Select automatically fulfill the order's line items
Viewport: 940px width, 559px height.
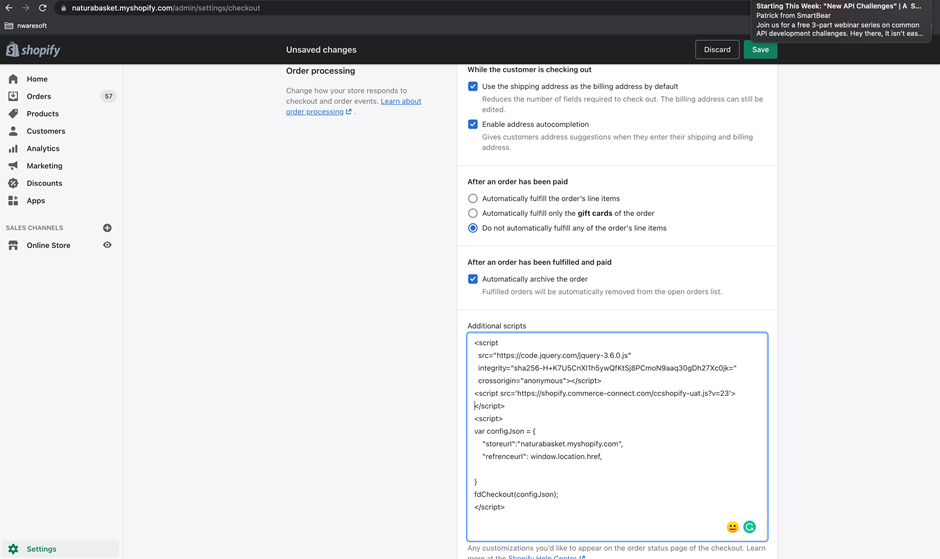click(473, 199)
